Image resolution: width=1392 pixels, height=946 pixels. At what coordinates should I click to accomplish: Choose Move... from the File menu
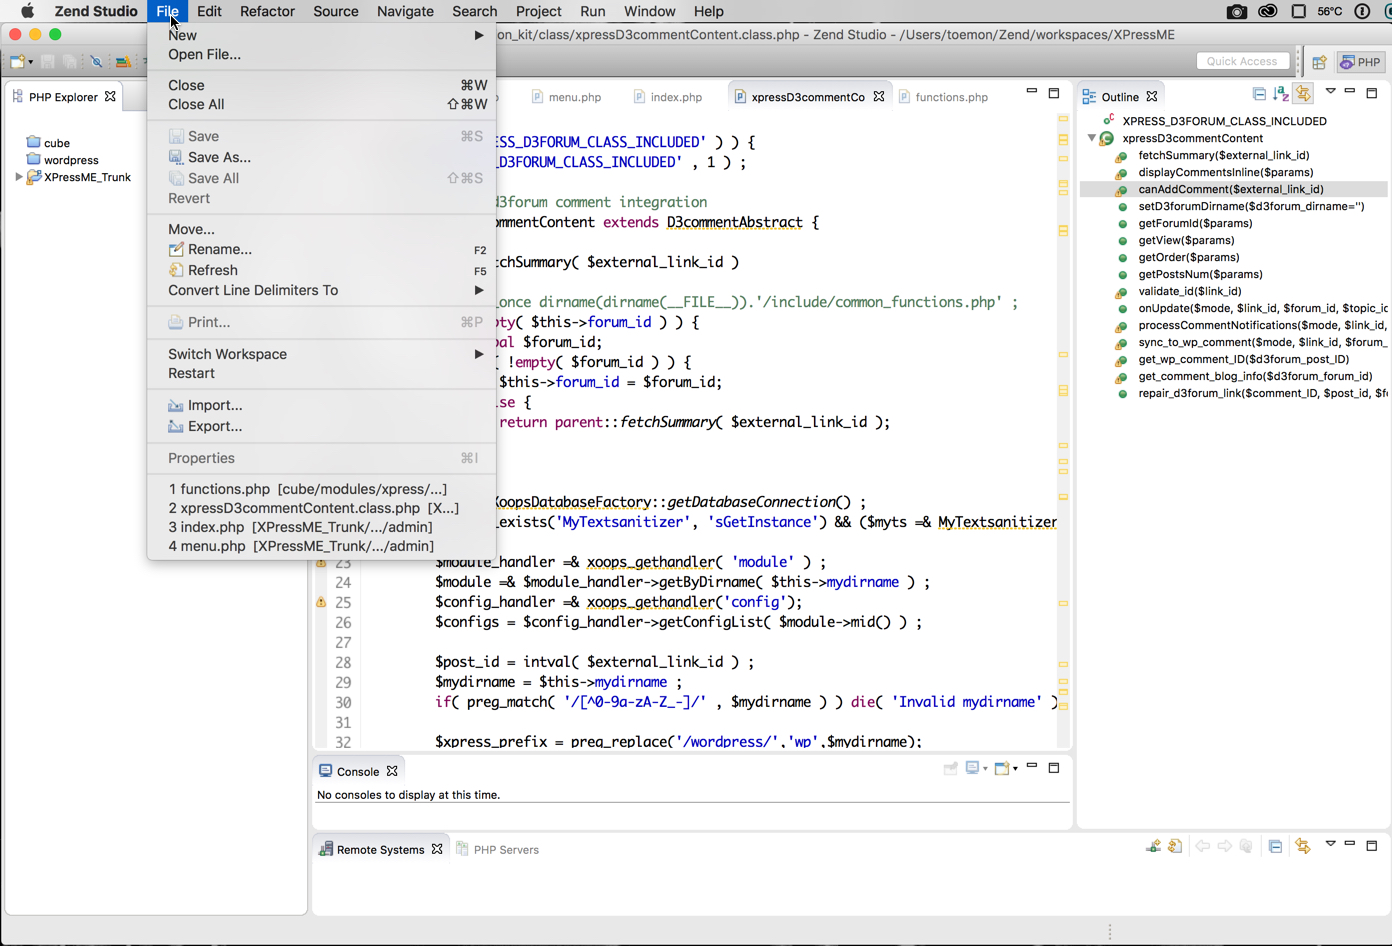point(321,229)
